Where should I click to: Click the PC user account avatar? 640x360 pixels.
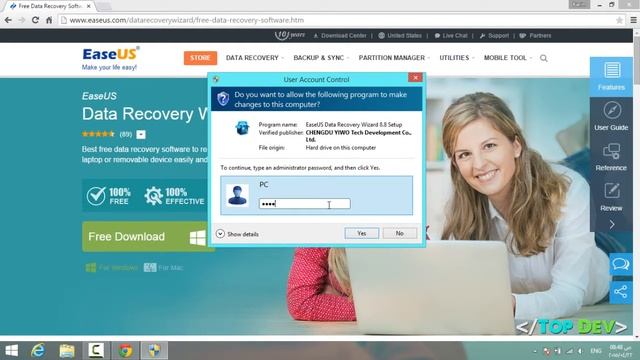coord(238,195)
